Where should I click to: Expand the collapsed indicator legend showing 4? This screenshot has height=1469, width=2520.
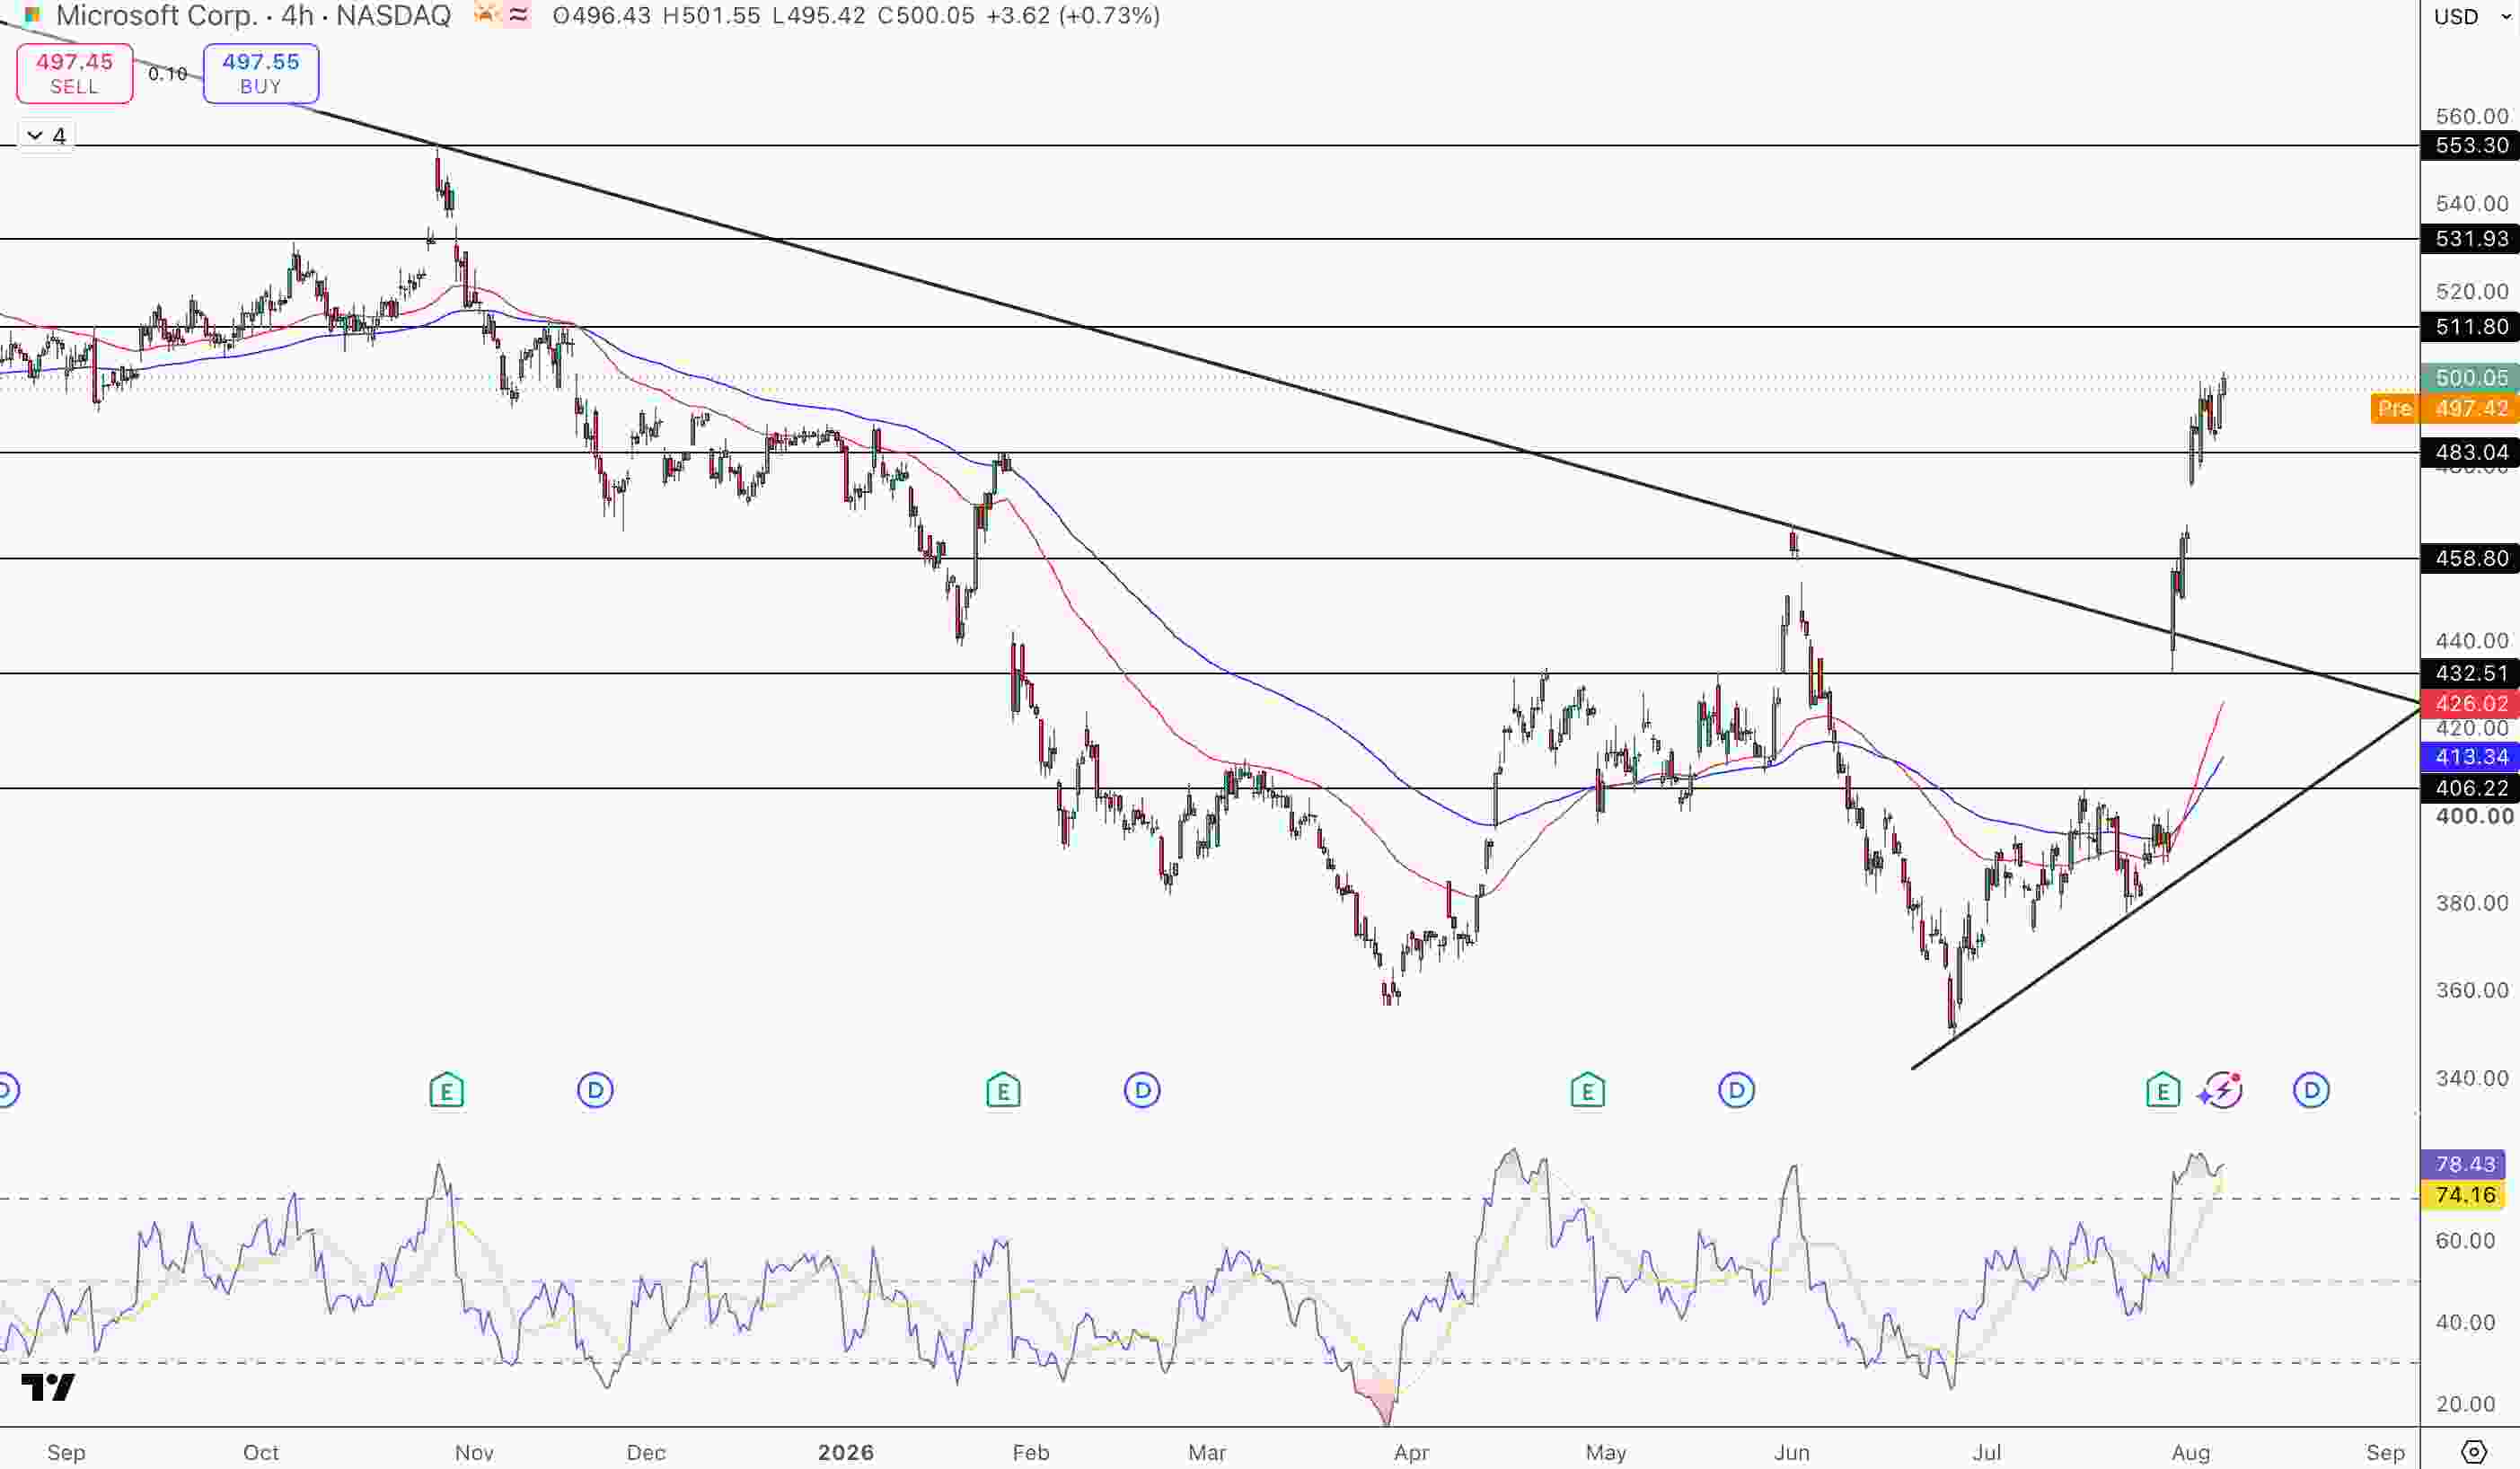click(46, 135)
